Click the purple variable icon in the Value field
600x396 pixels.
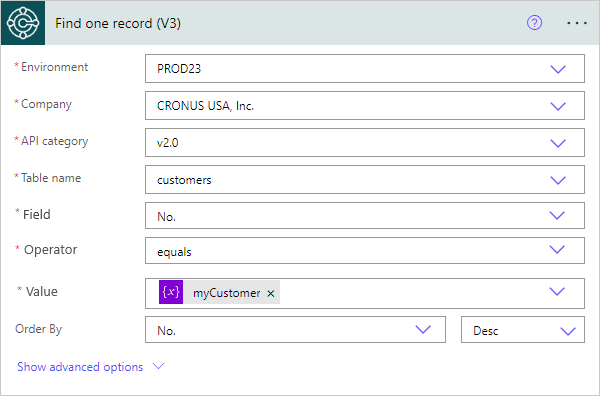tap(171, 292)
